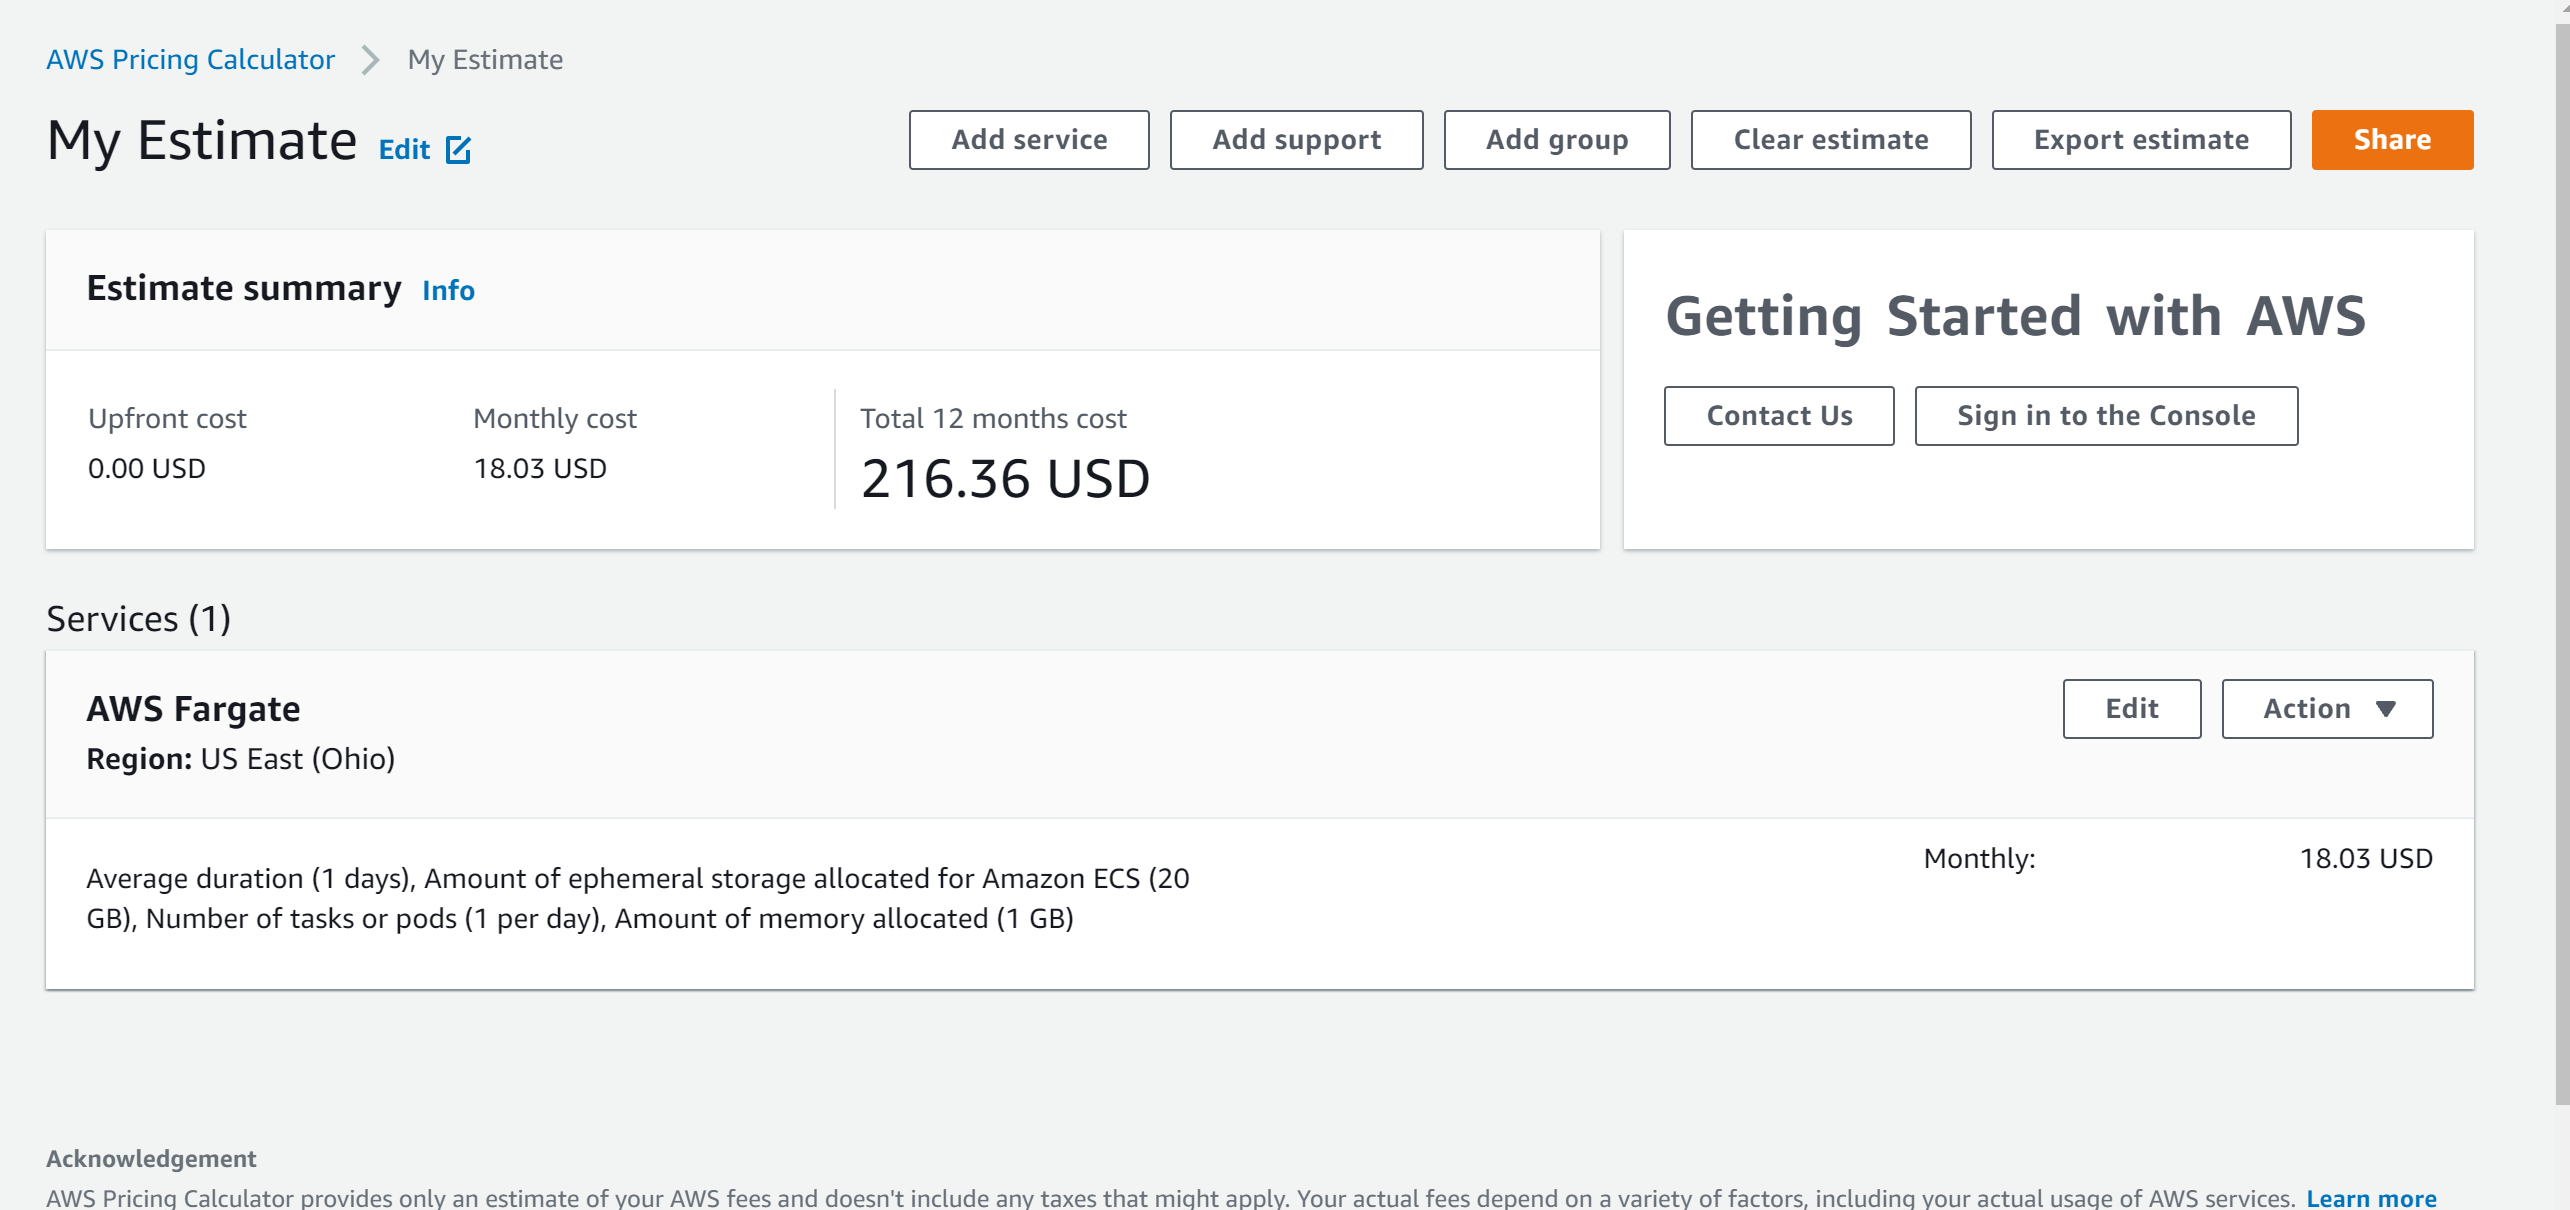The width and height of the screenshot is (2570, 1210).
Task: Click the Monthly cost label in summary
Action: [x=555, y=418]
